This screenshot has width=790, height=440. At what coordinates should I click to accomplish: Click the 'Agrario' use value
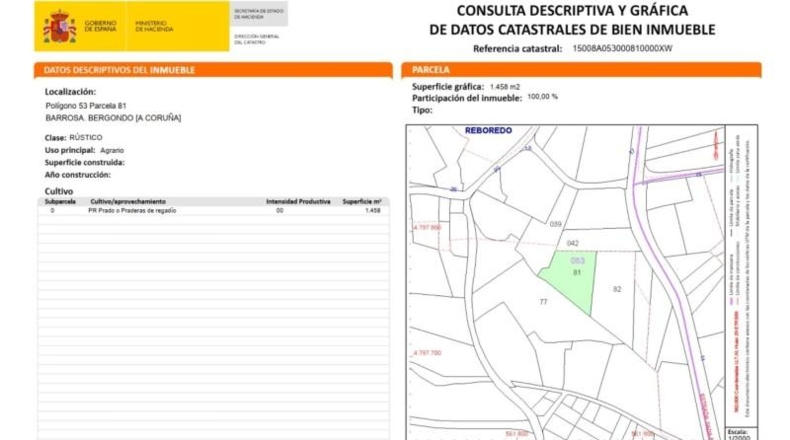(112, 151)
